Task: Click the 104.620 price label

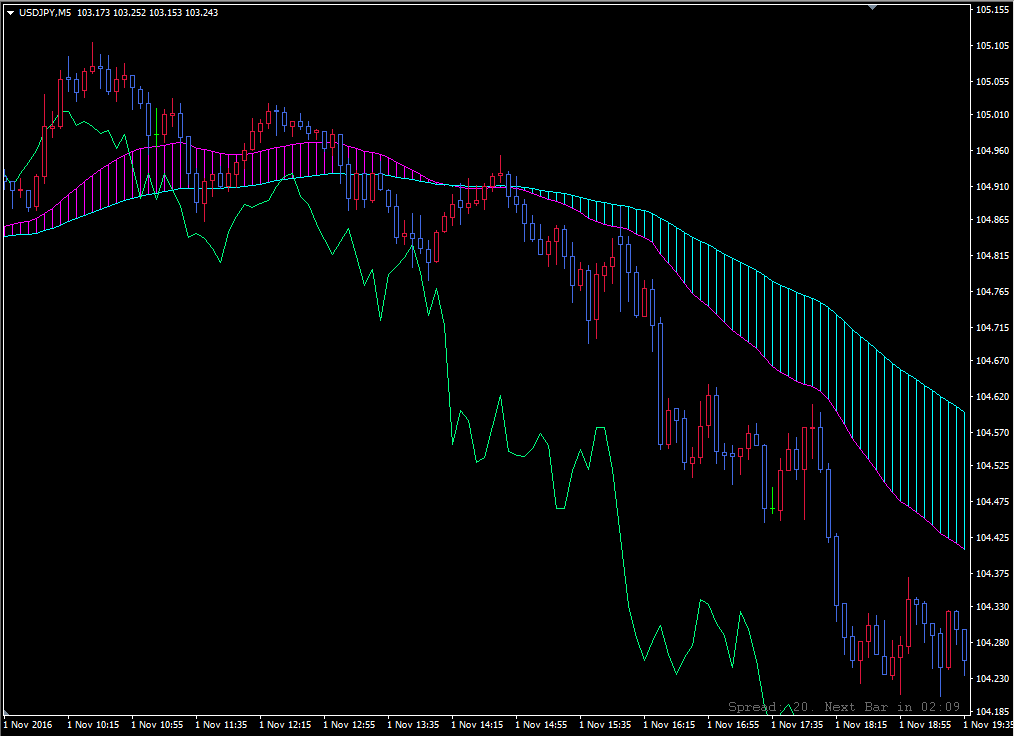Action: click(x=993, y=396)
